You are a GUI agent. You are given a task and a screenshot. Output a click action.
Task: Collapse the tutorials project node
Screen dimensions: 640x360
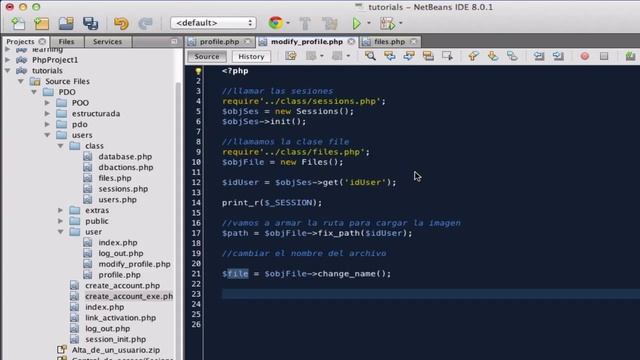pyautogui.click(x=7, y=71)
